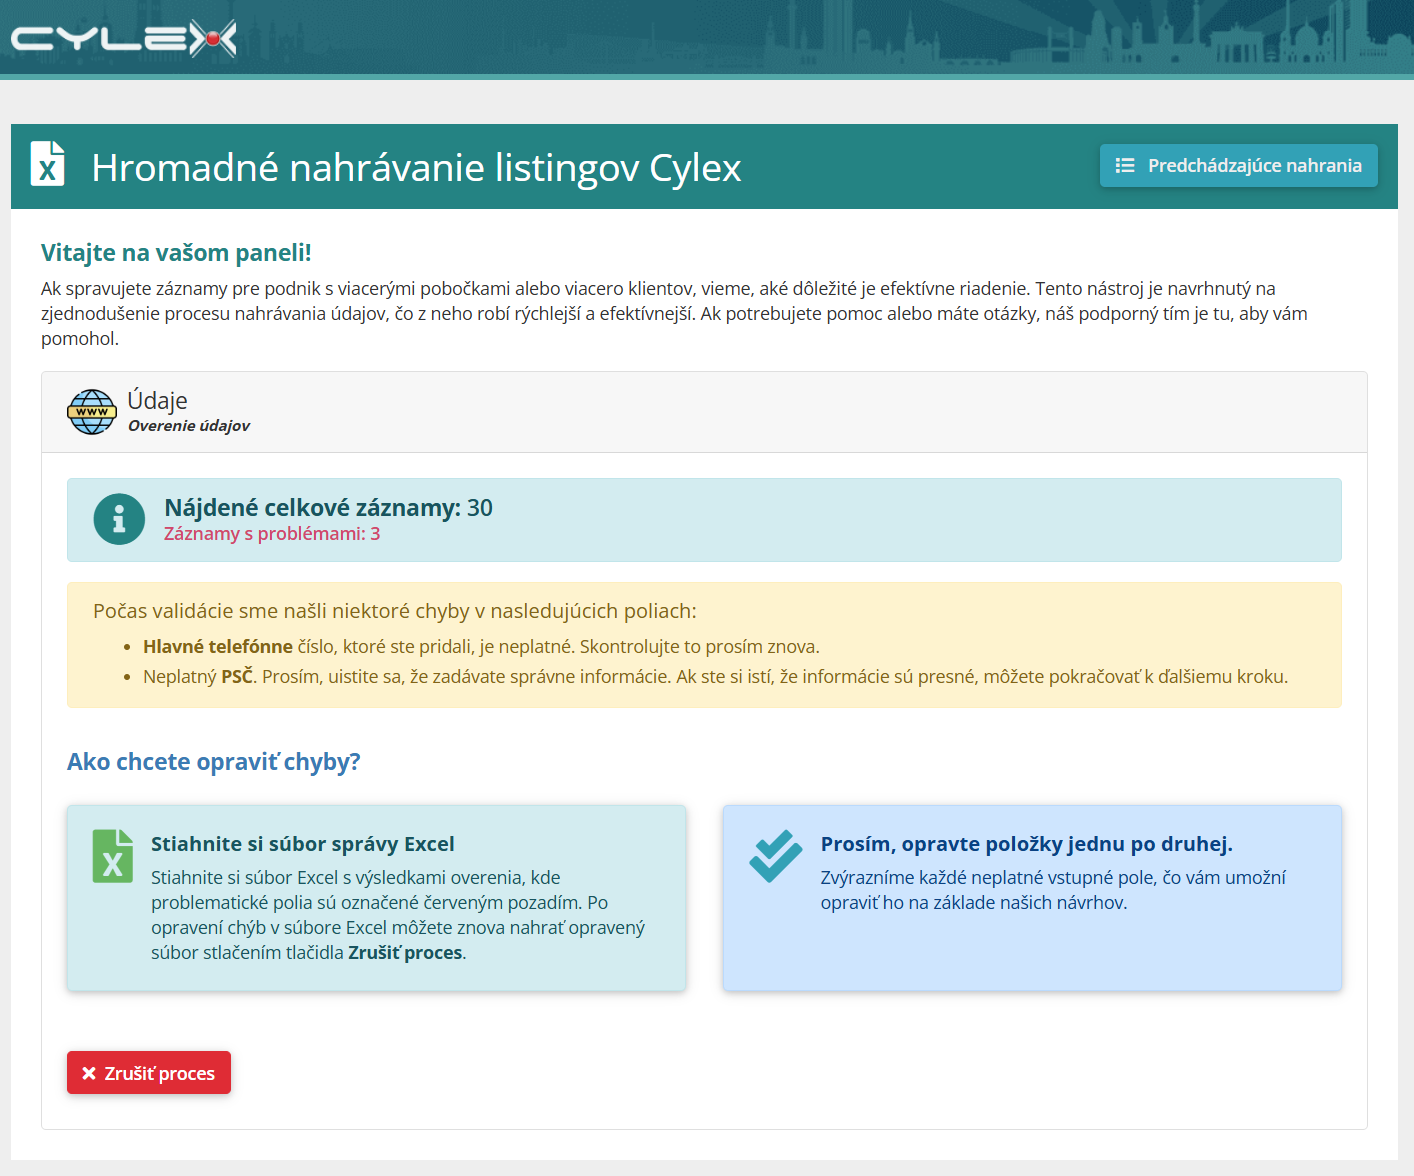Viewport: 1414px width, 1176px height.
Task: Open Predchádzajúce nahrania previous uploads
Action: pyautogui.click(x=1238, y=166)
